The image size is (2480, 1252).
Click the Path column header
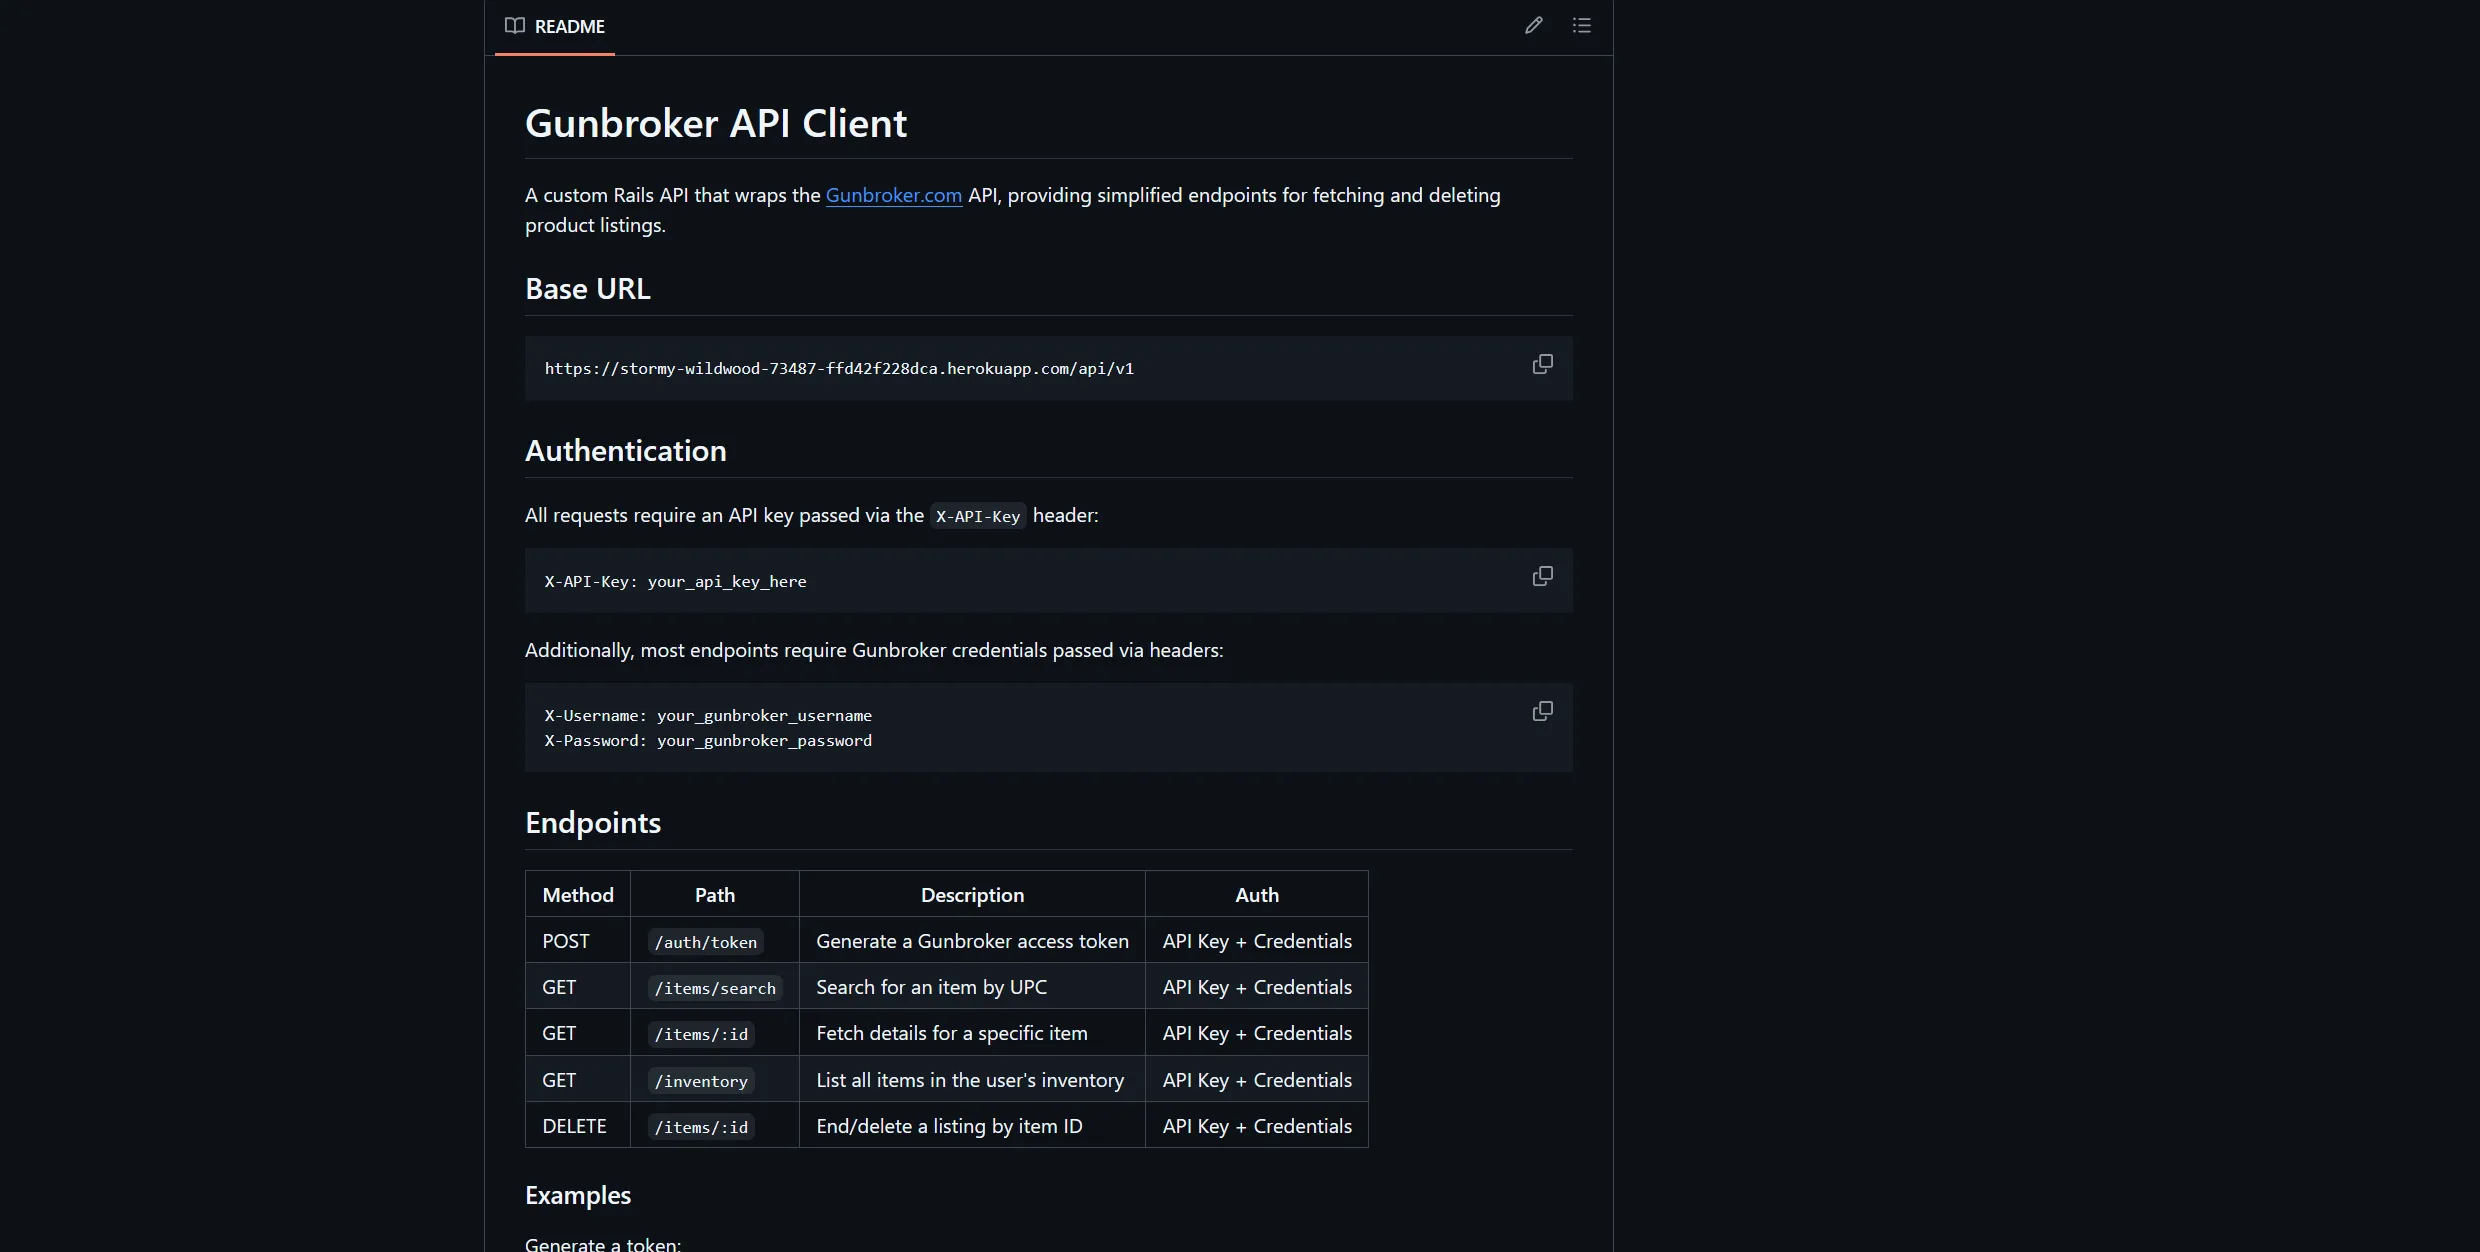pyautogui.click(x=715, y=895)
